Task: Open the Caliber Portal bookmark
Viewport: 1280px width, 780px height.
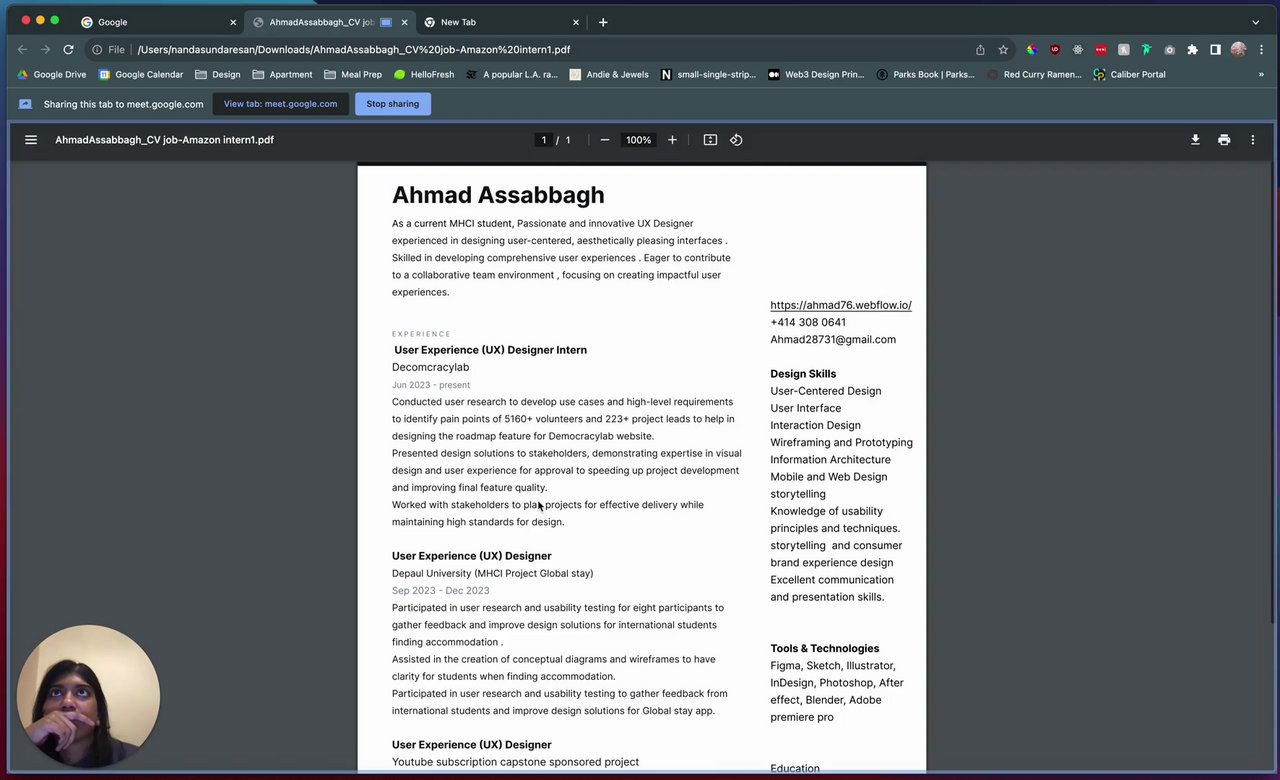Action: pyautogui.click(x=1129, y=74)
